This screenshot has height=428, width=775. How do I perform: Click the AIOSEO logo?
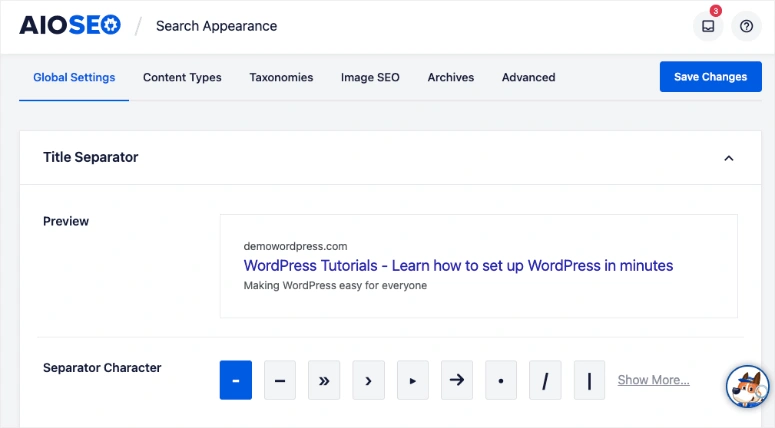70,26
